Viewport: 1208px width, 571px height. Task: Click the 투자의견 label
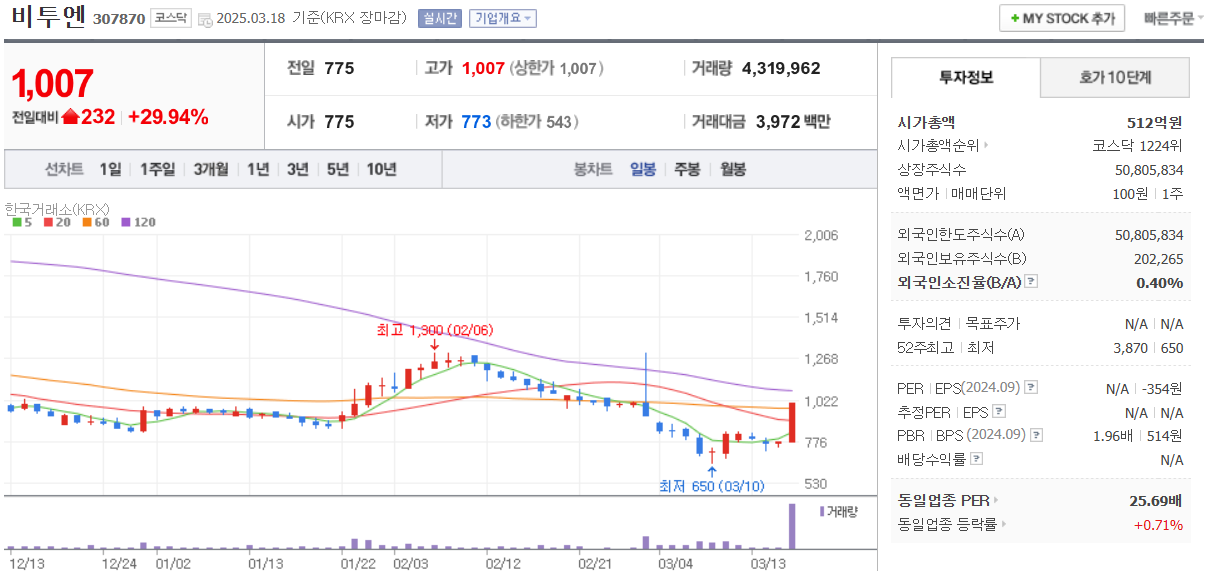pos(925,324)
